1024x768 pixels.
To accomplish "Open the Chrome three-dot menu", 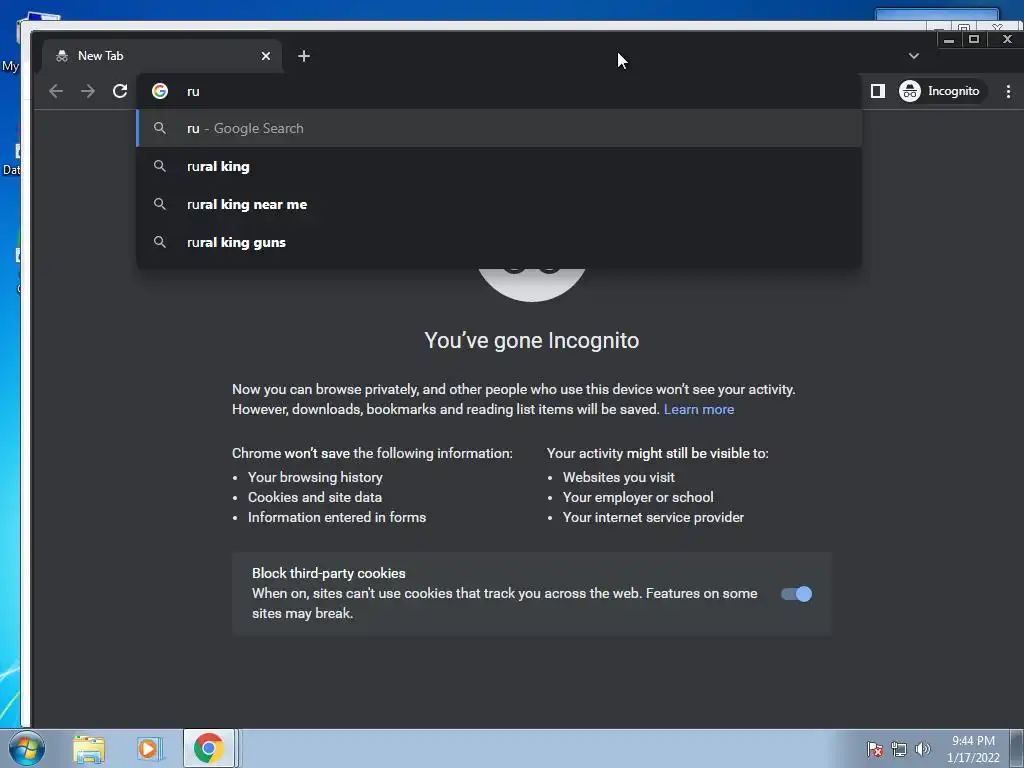I will coord(1008,91).
